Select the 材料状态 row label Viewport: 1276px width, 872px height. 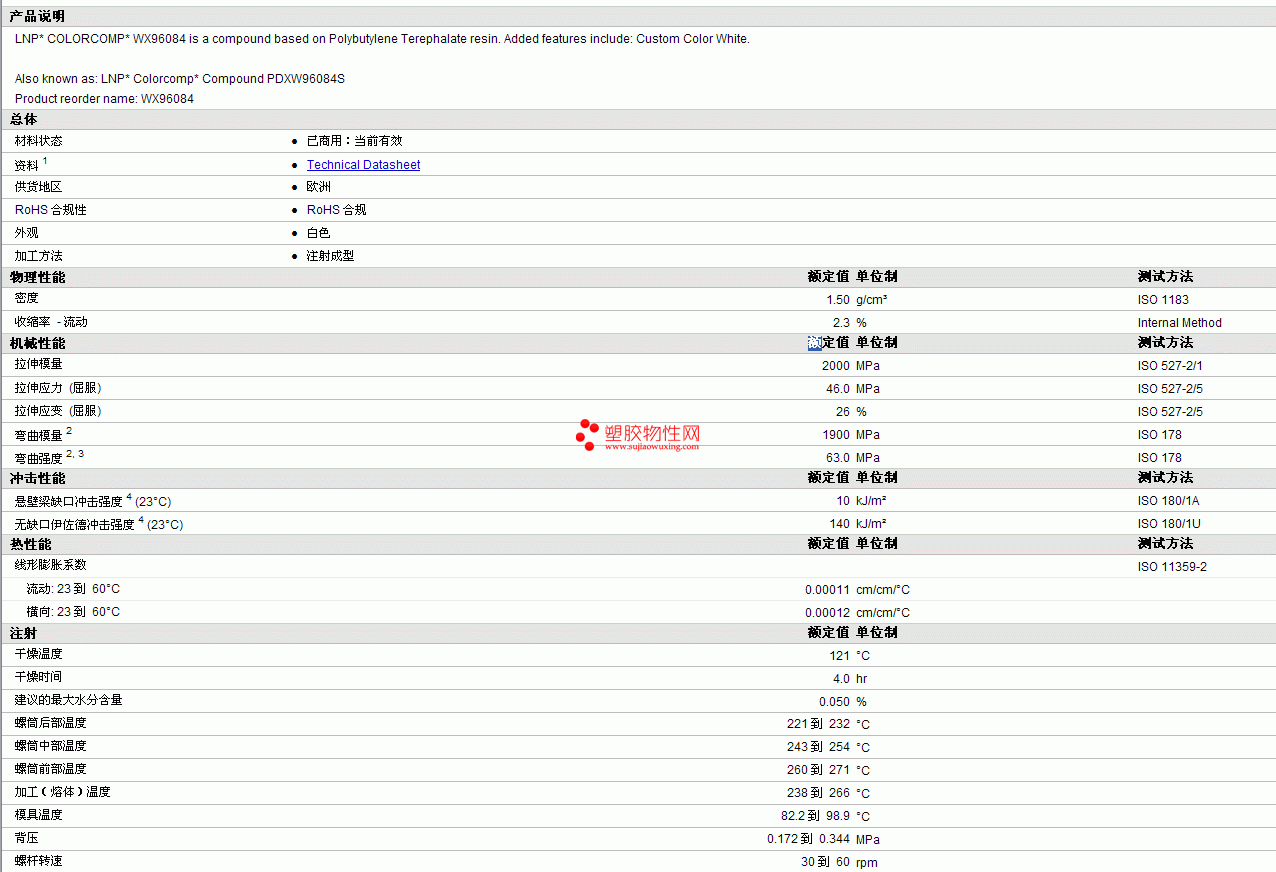pyautogui.click(x=38, y=141)
